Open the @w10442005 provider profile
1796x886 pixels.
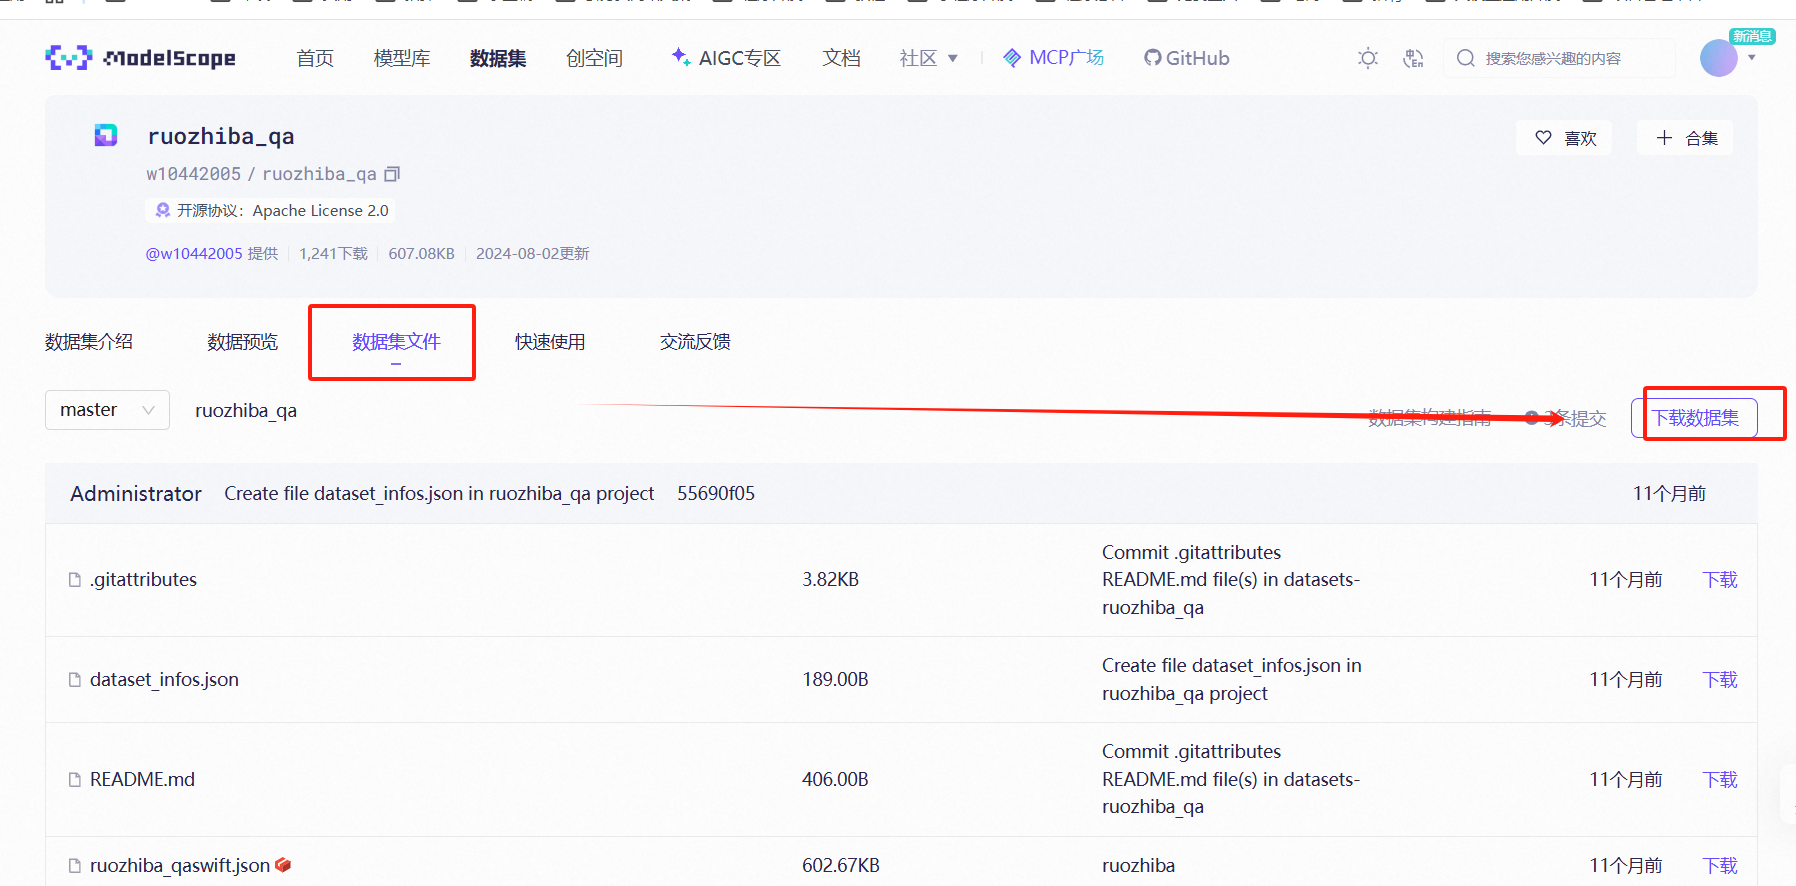[x=194, y=254]
